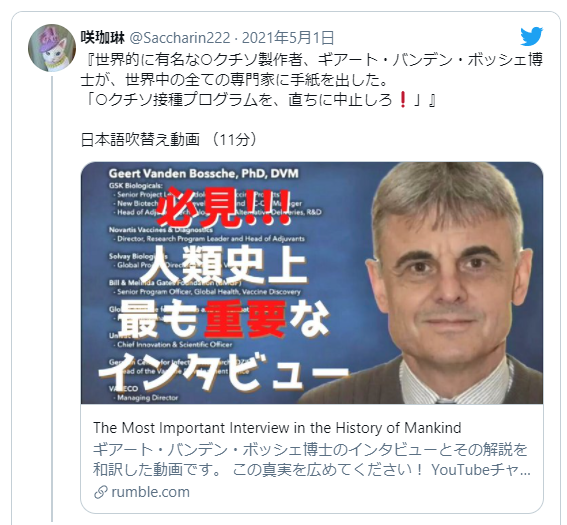Open the 咲珈琳 display name profile
The height and width of the screenshot is (525, 567).
(x=103, y=38)
